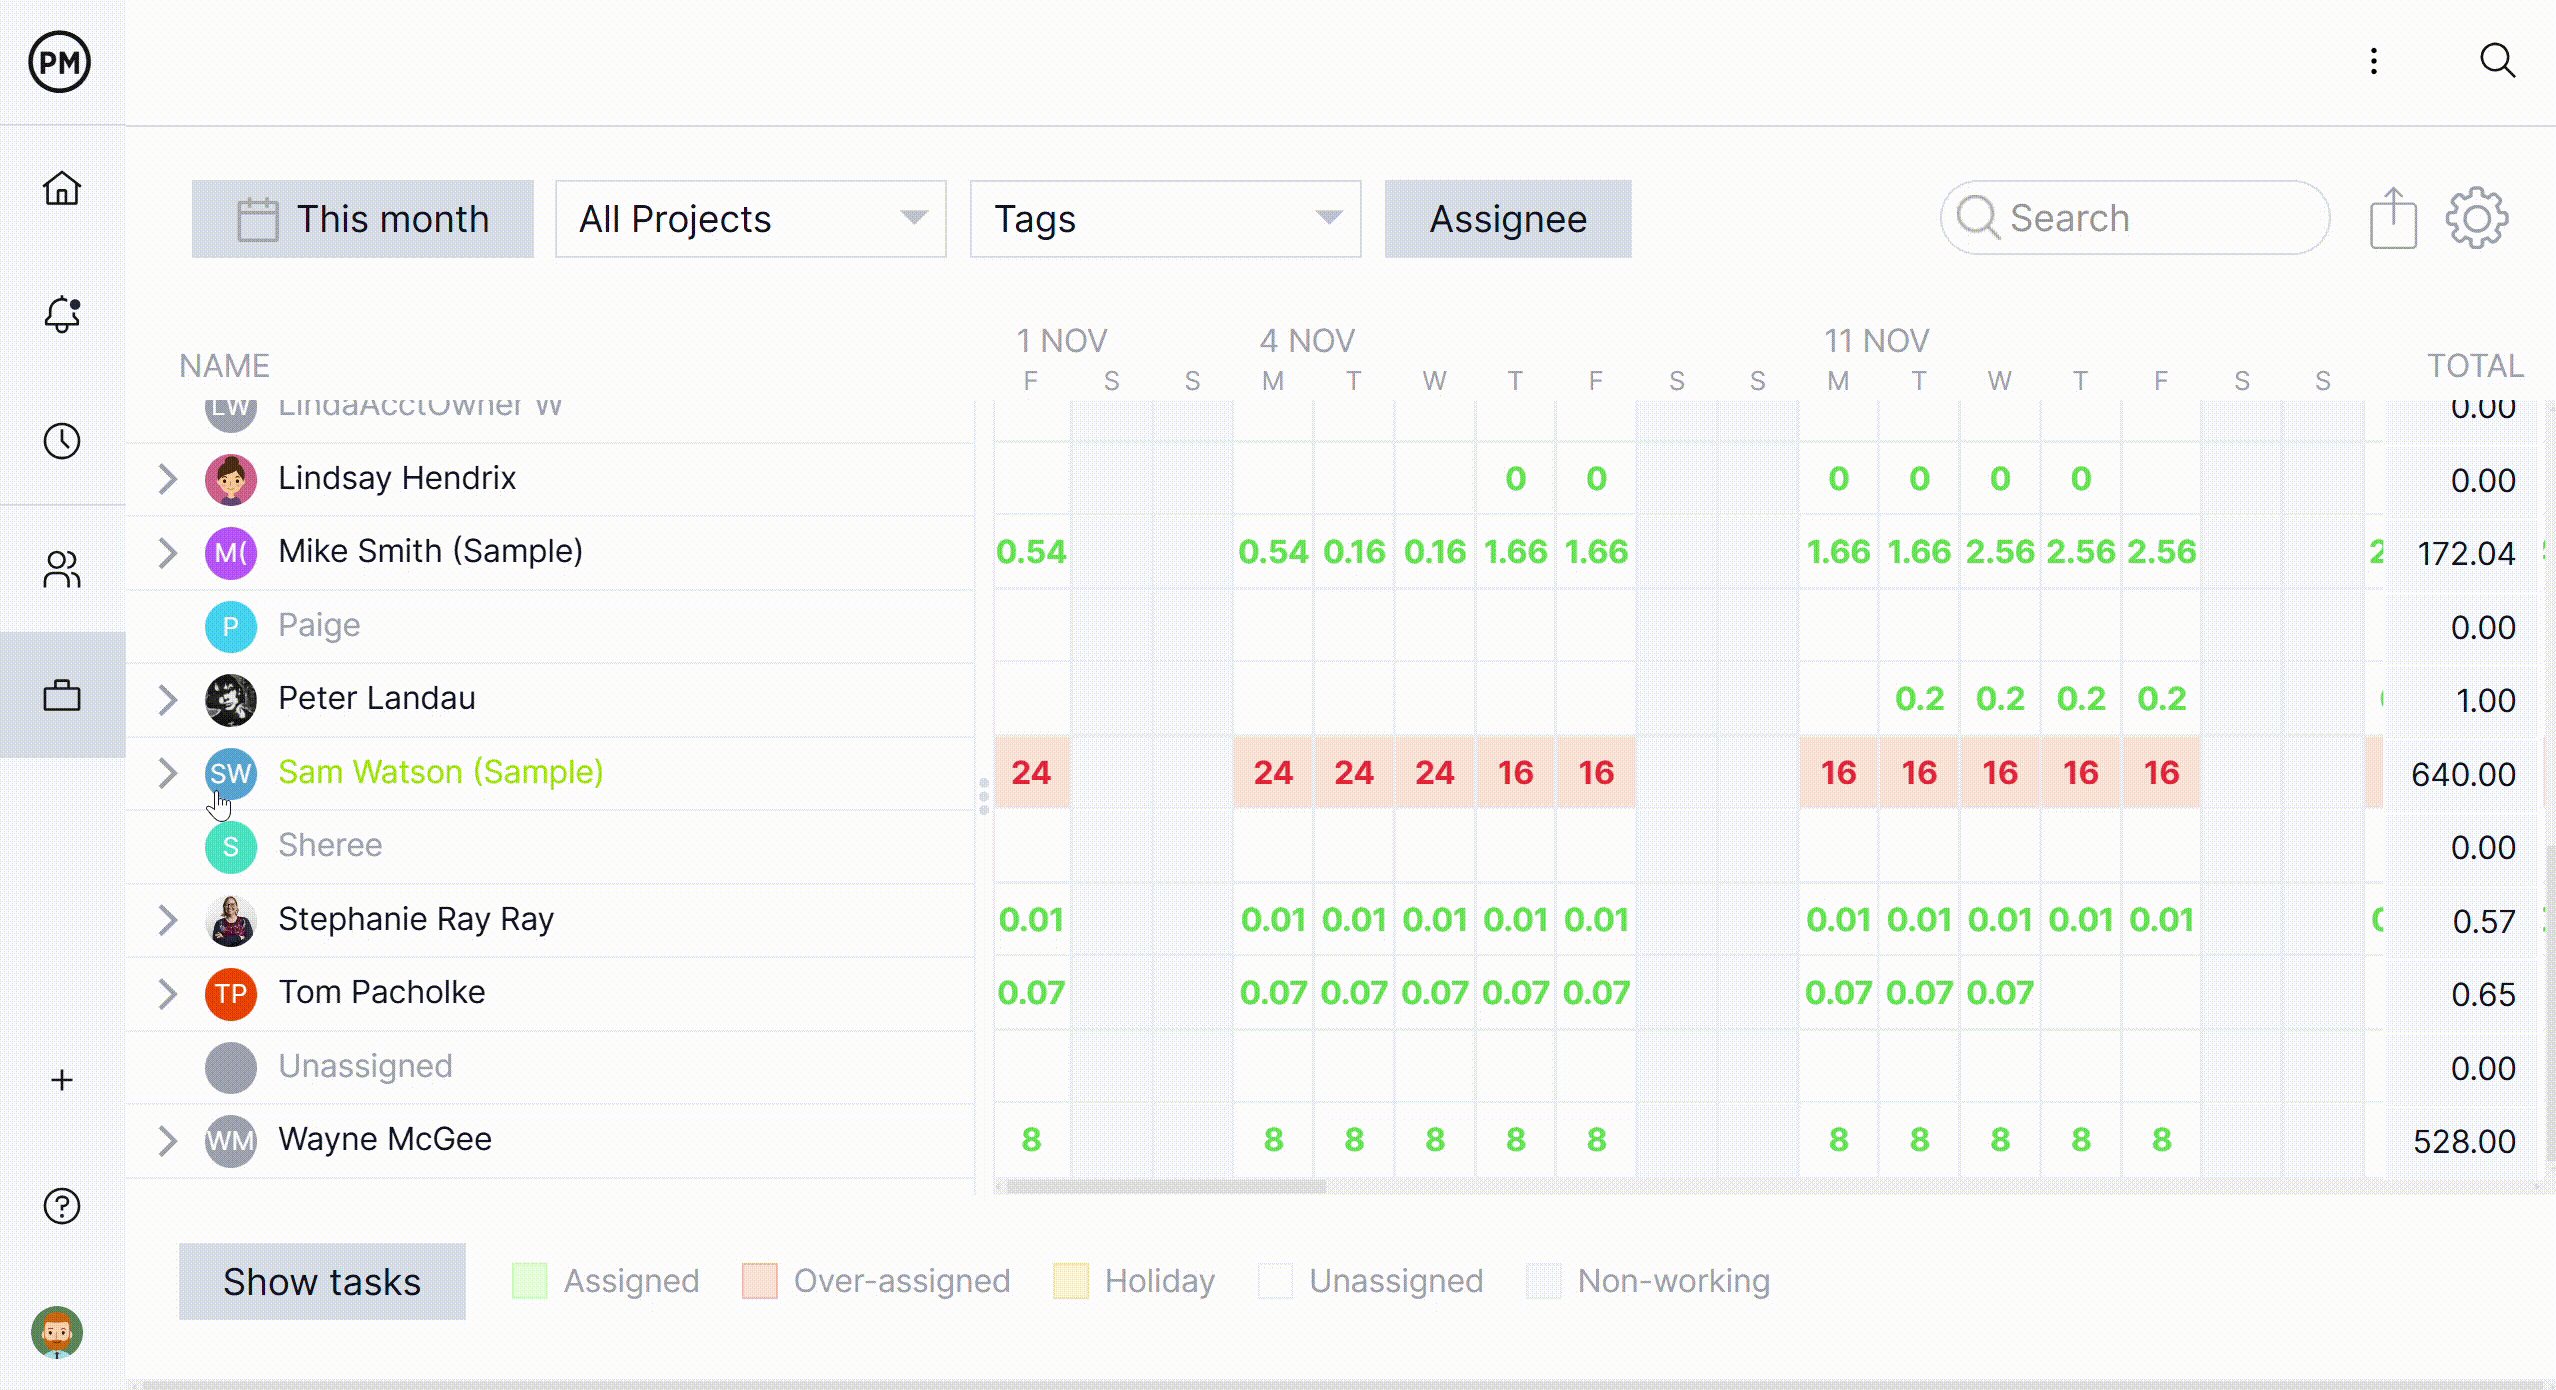Click Sheree green S avatar
2556x1390 pixels.
coord(231,846)
